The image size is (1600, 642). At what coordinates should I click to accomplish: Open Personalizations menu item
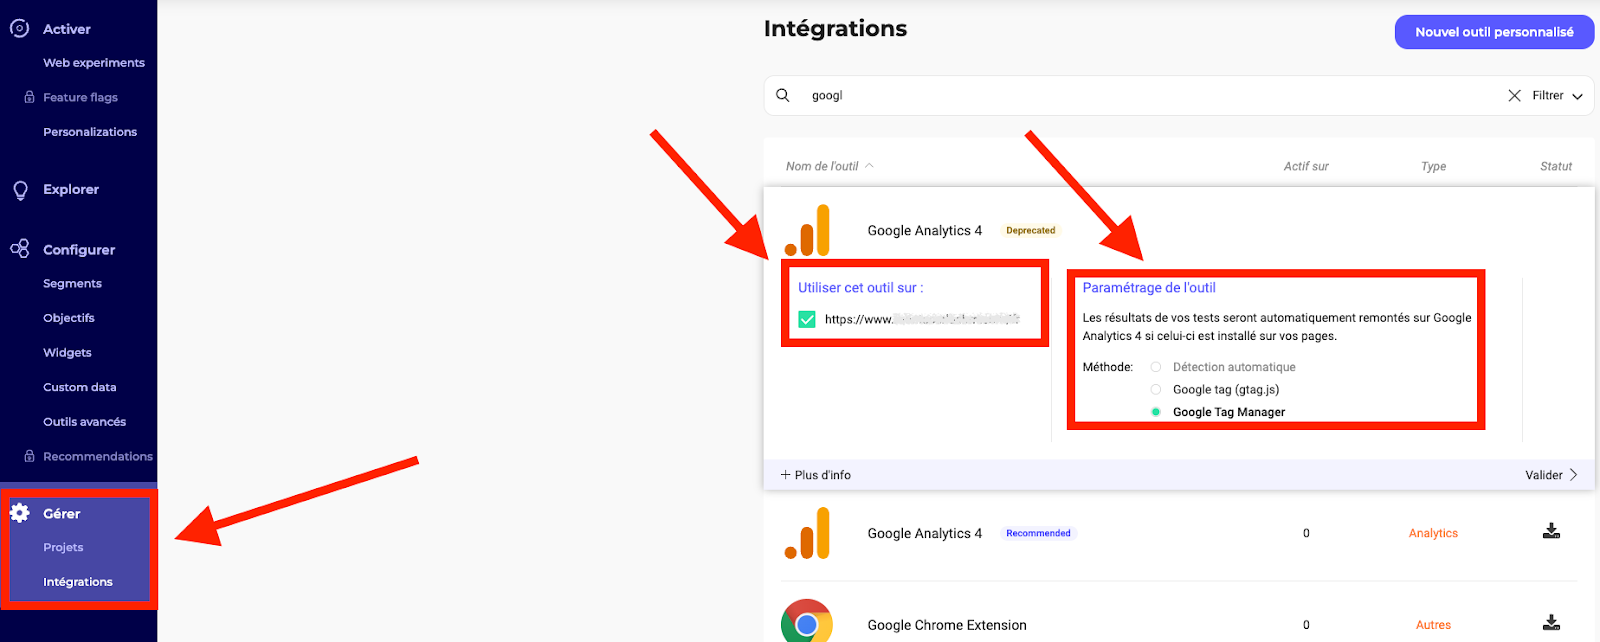click(90, 132)
